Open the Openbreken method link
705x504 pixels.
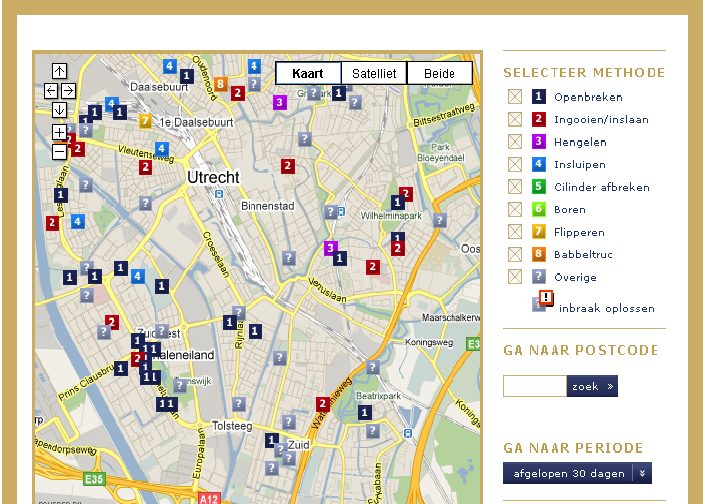coord(588,97)
